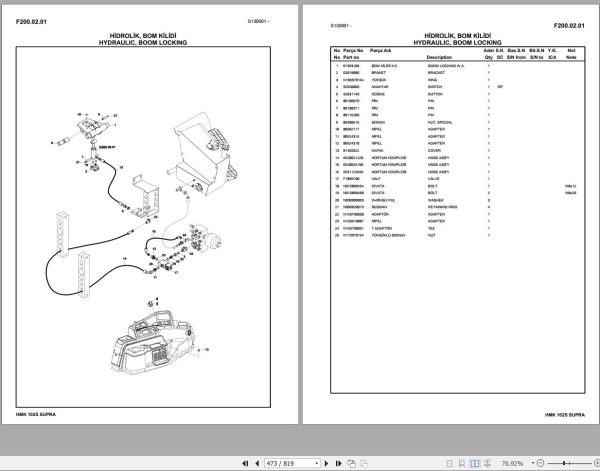Click the 76.92% zoom value

(x=512, y=463)
